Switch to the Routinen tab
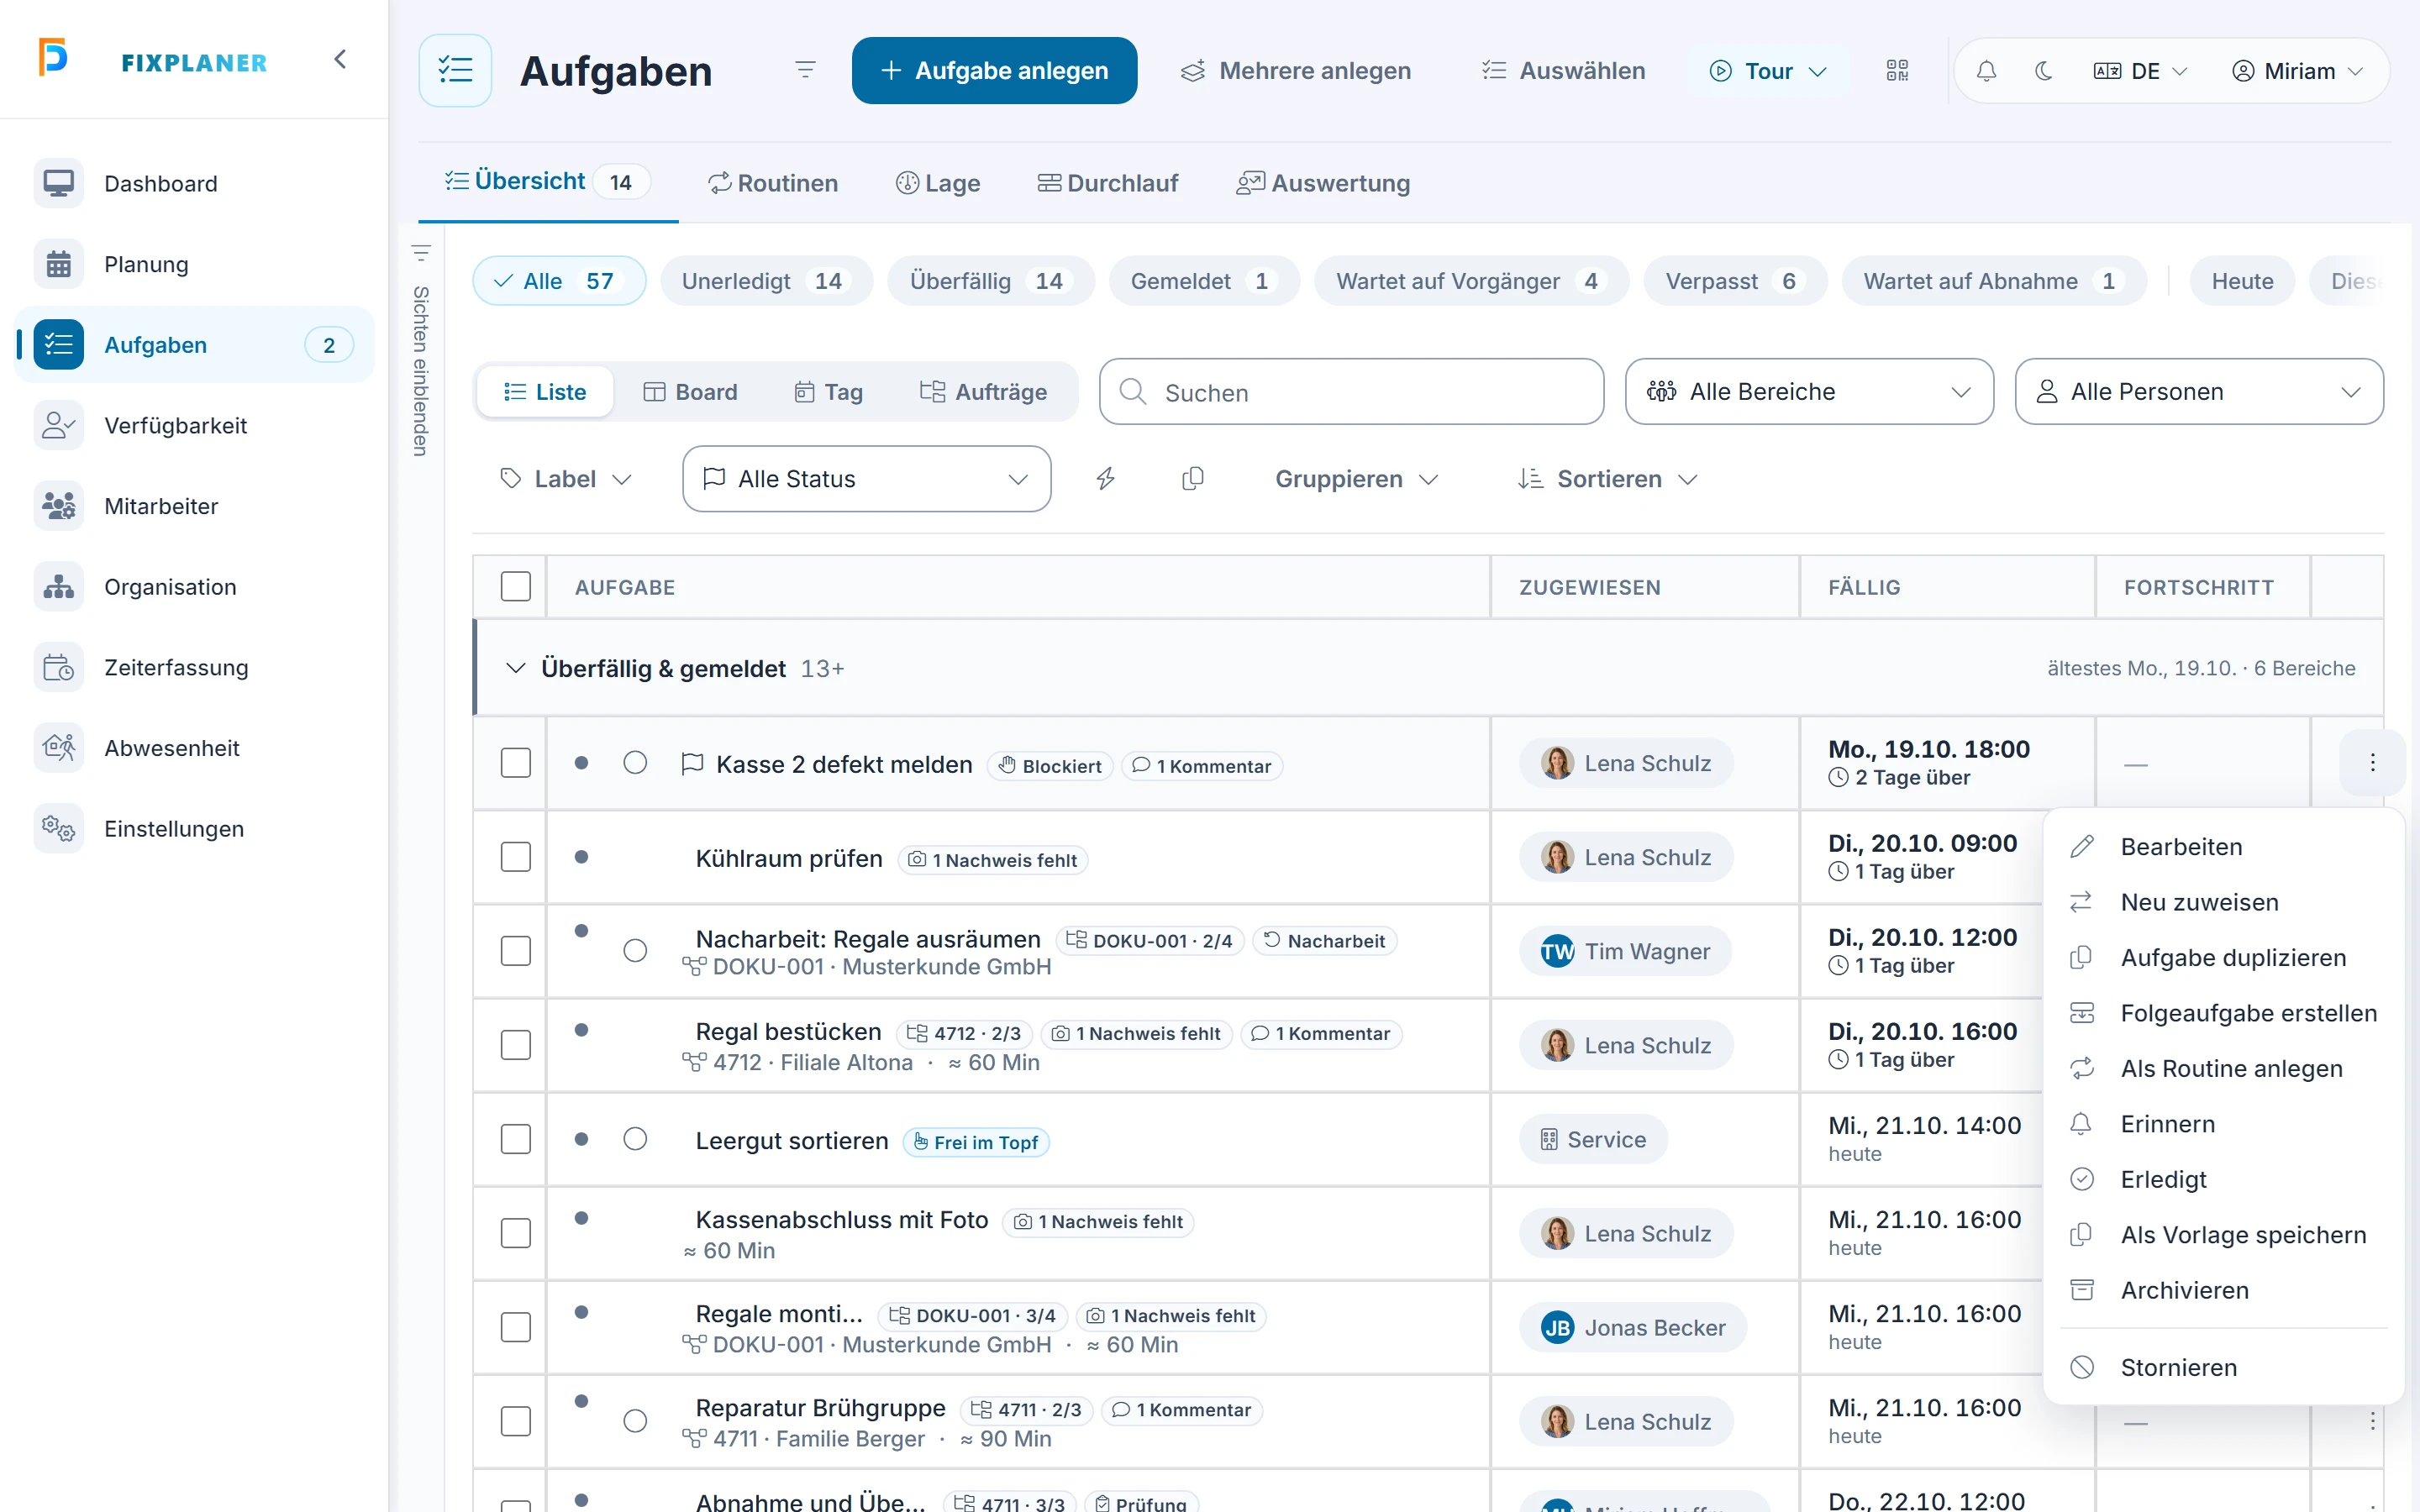Image resolution: width=2420 pixels, height=1512 pixels. tap(773, 183)
